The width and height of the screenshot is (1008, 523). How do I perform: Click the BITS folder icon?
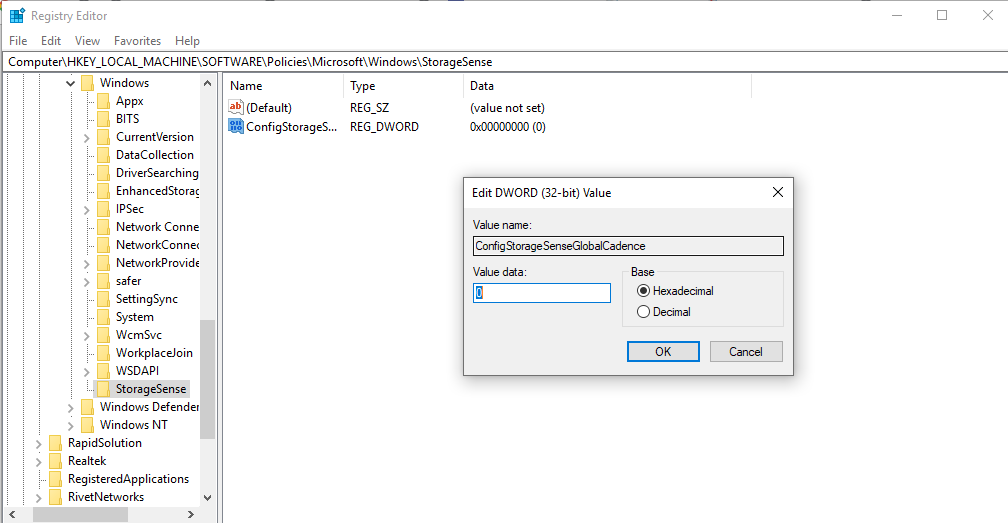click(104, 119)
